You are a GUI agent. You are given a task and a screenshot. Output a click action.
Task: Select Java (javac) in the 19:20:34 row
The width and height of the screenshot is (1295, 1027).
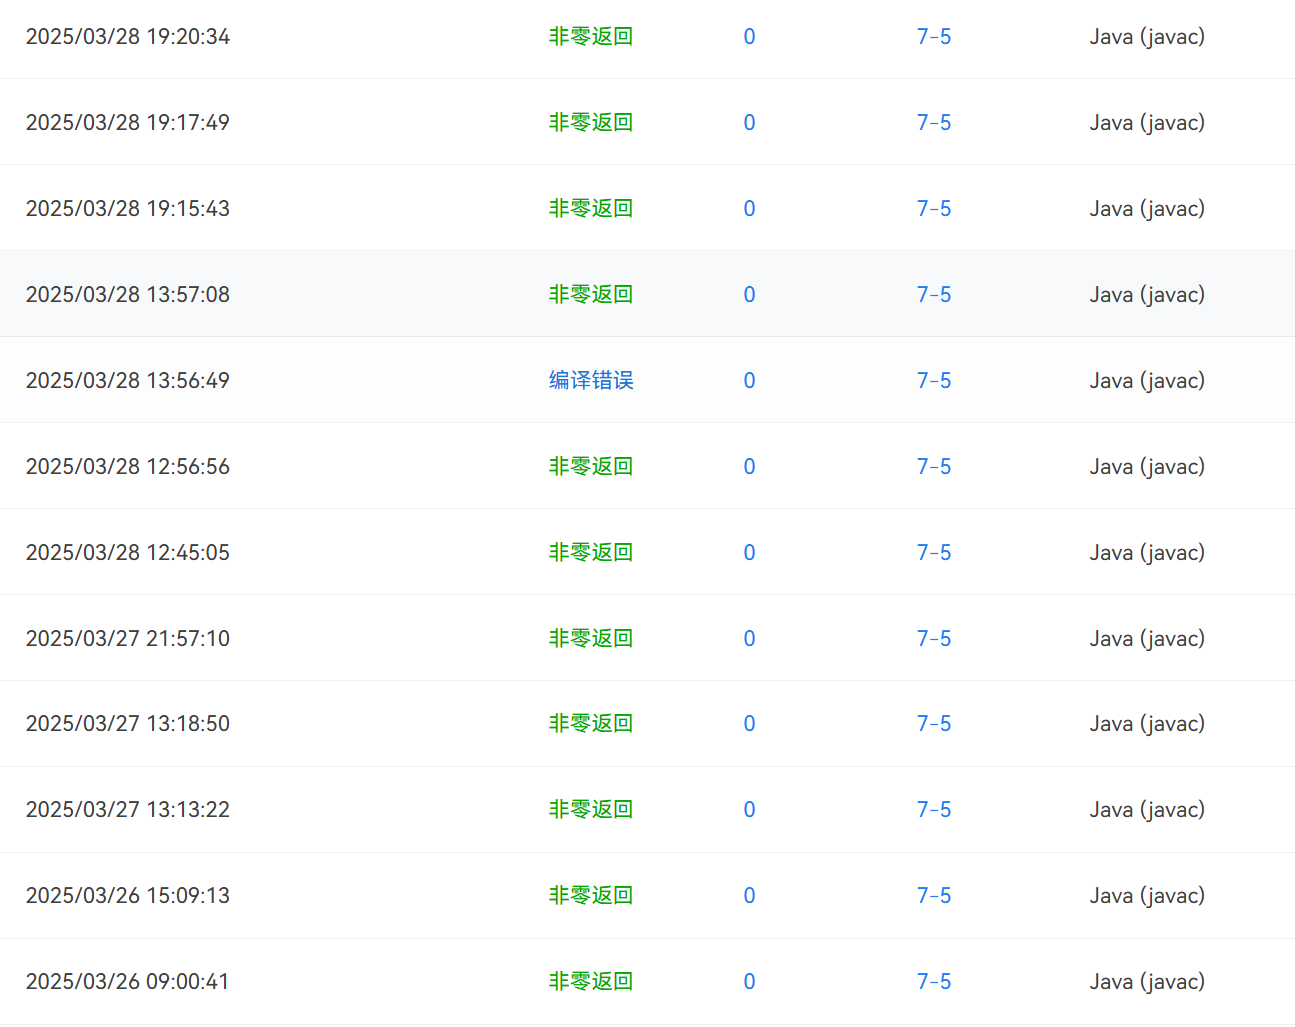tap(1147, 37)
